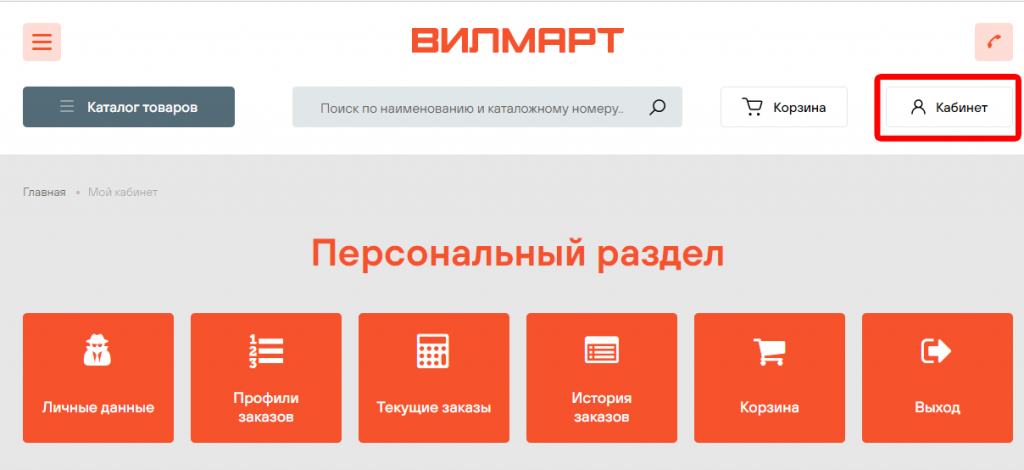Open the hamburger menu icon
Screen dimensions: 1024x470
pos(42,42)
